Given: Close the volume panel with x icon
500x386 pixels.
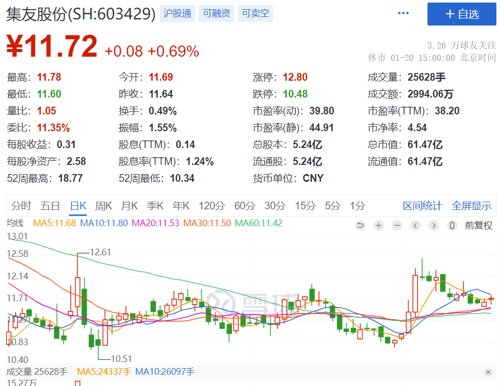Looking at the screenshot, I should click(488, 372).
